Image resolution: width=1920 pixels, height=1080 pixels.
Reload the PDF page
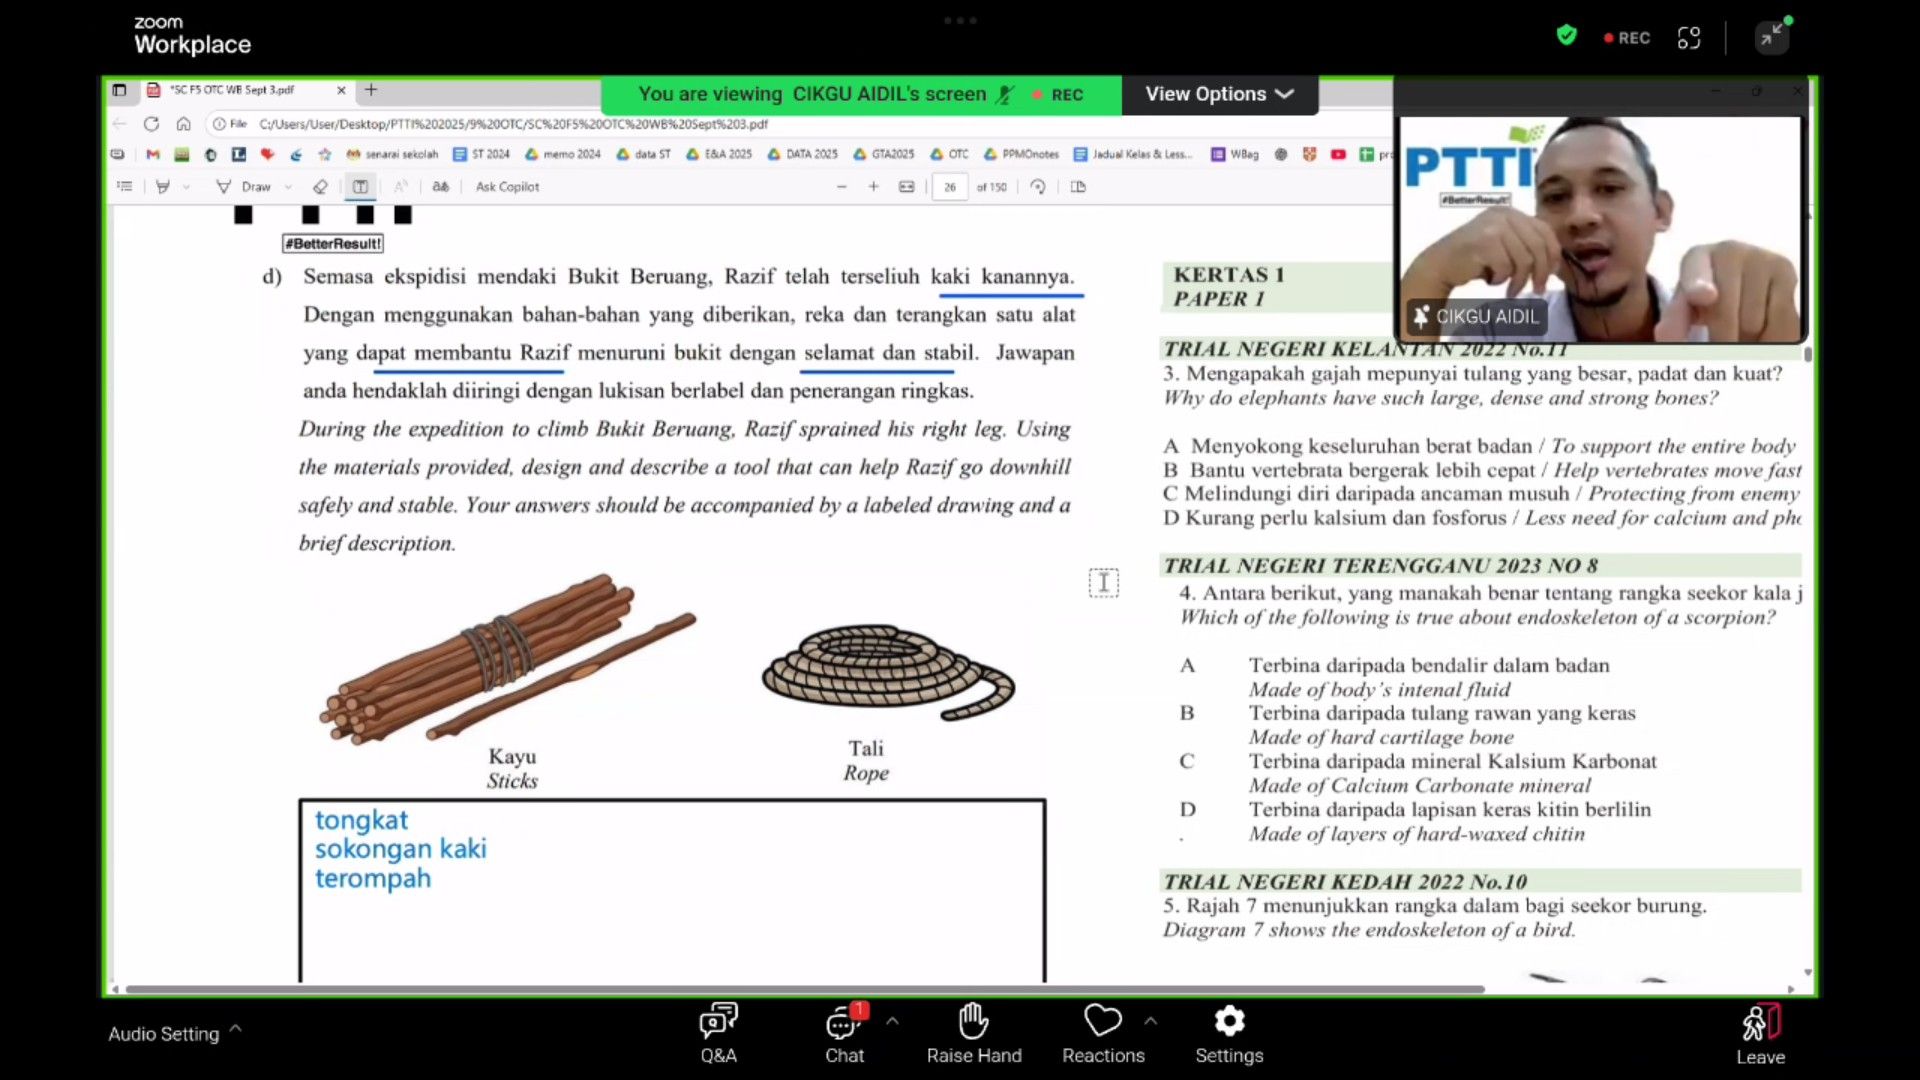(151, 124)
